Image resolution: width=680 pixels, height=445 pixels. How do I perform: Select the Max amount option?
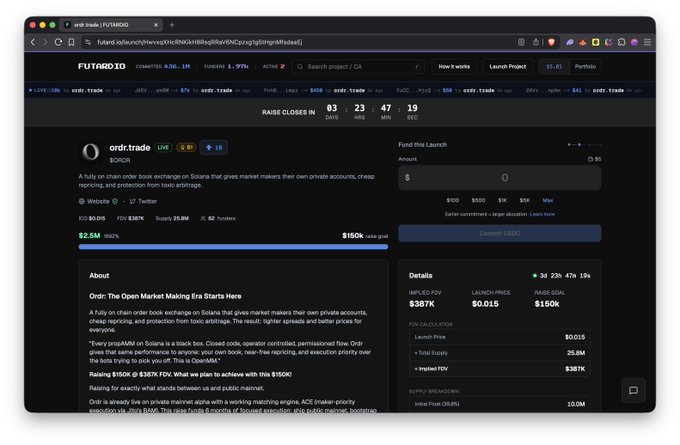tap(547, 200)
